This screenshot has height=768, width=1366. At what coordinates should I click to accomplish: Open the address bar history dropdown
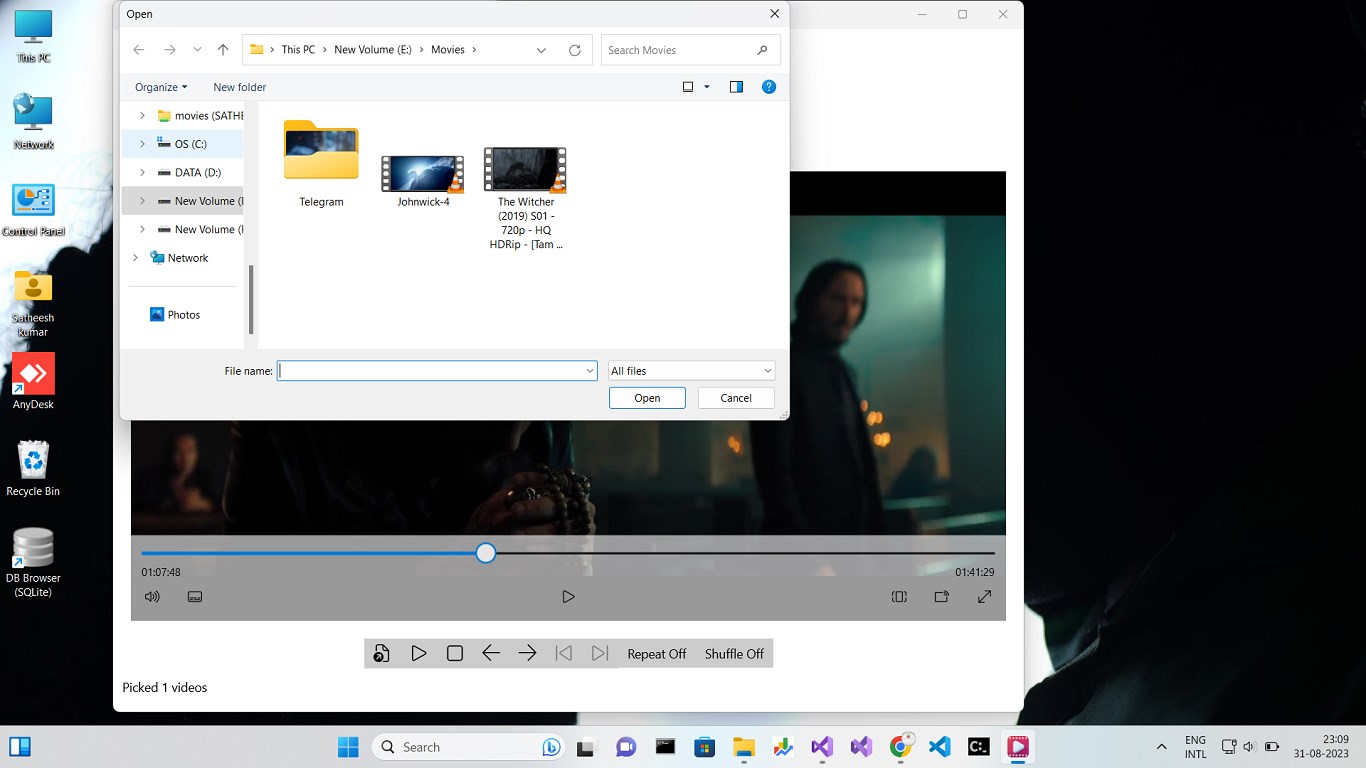click(541, 50)
